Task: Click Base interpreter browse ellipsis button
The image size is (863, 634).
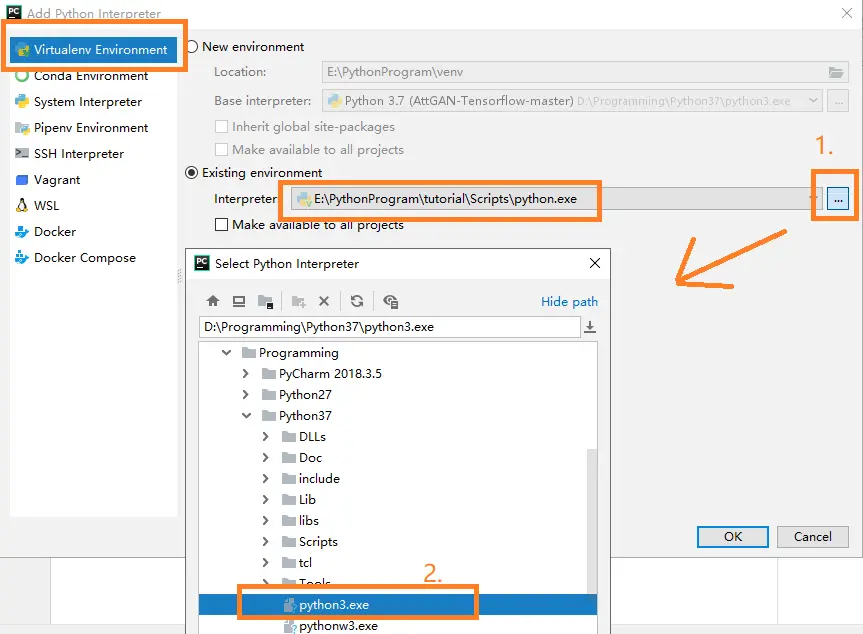Action: (838, 101)
